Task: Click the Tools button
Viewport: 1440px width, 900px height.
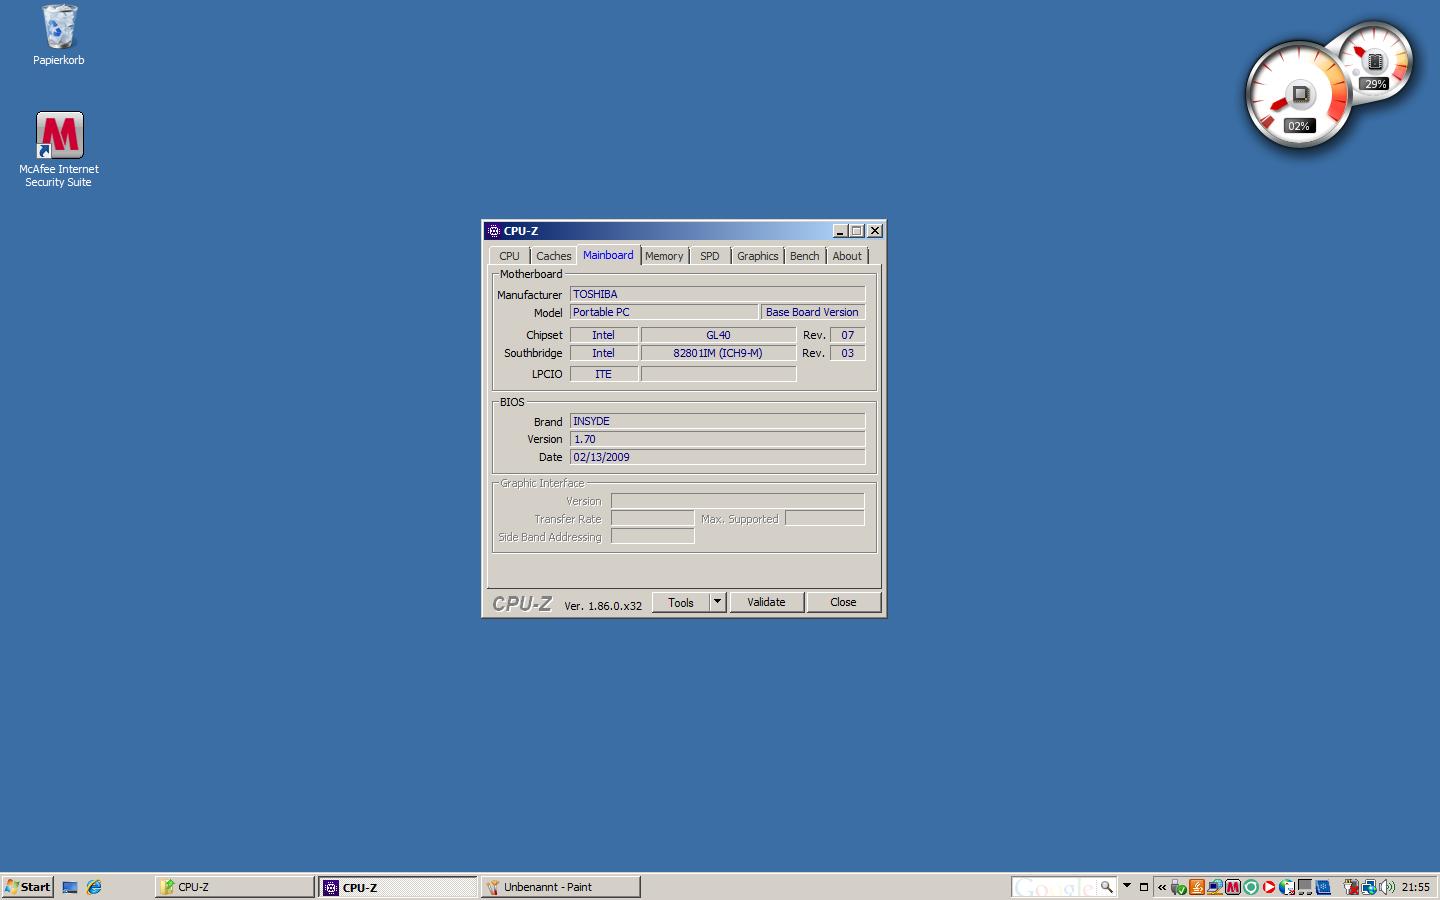Action: point(681,602)
